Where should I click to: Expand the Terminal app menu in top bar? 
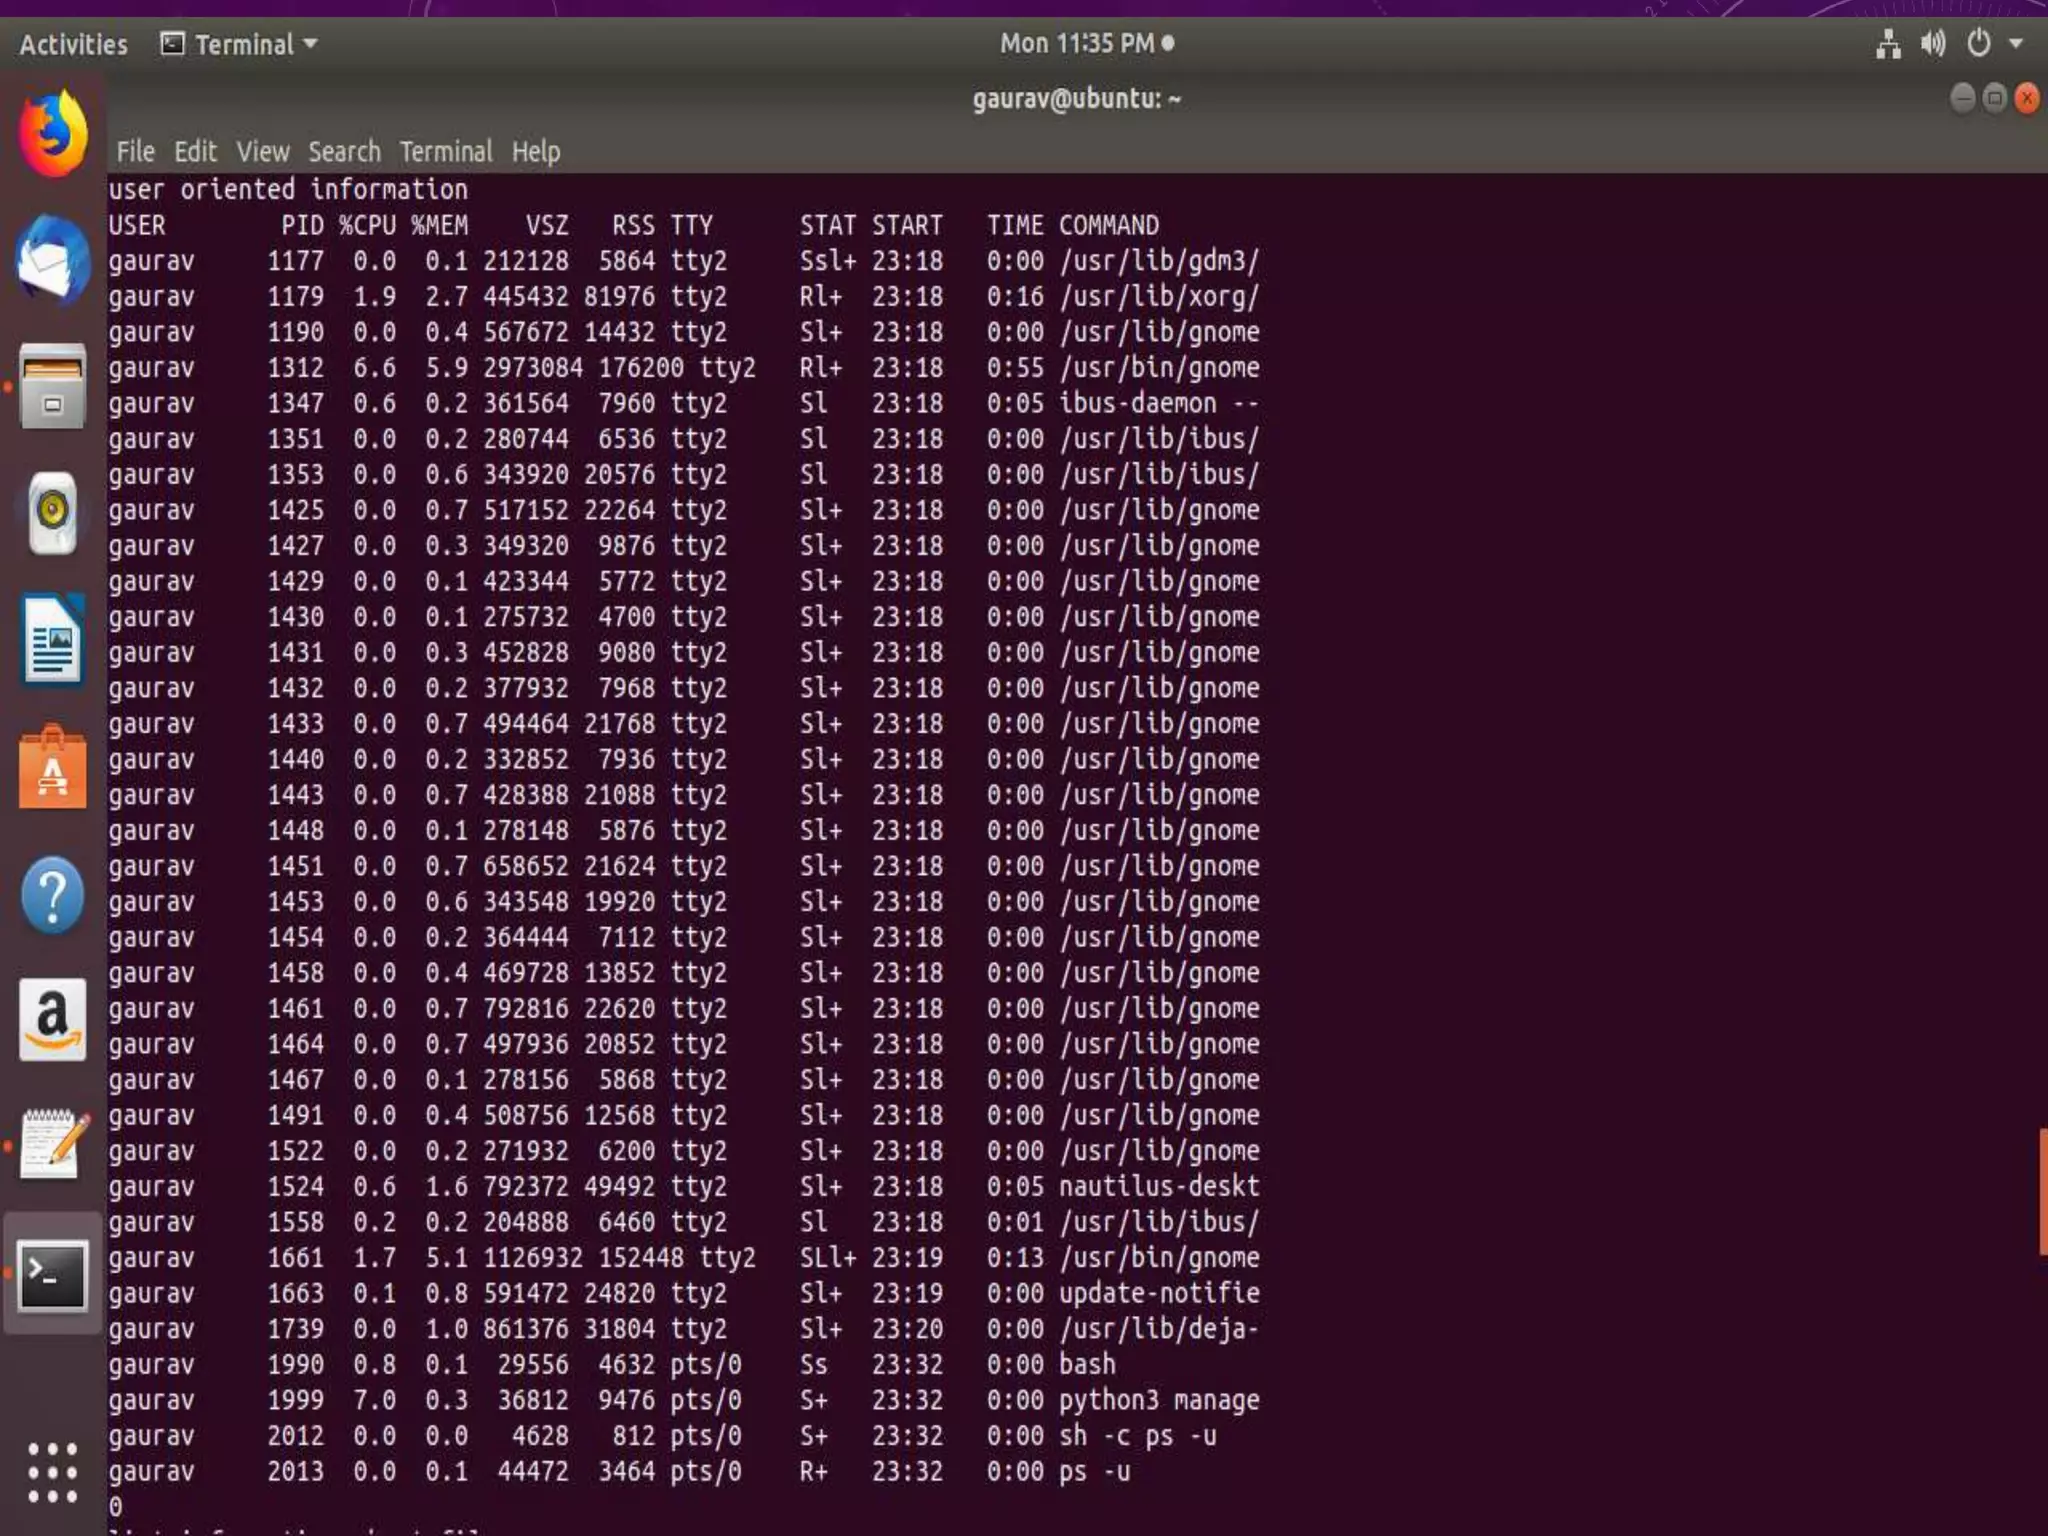[x=240, y=44]
